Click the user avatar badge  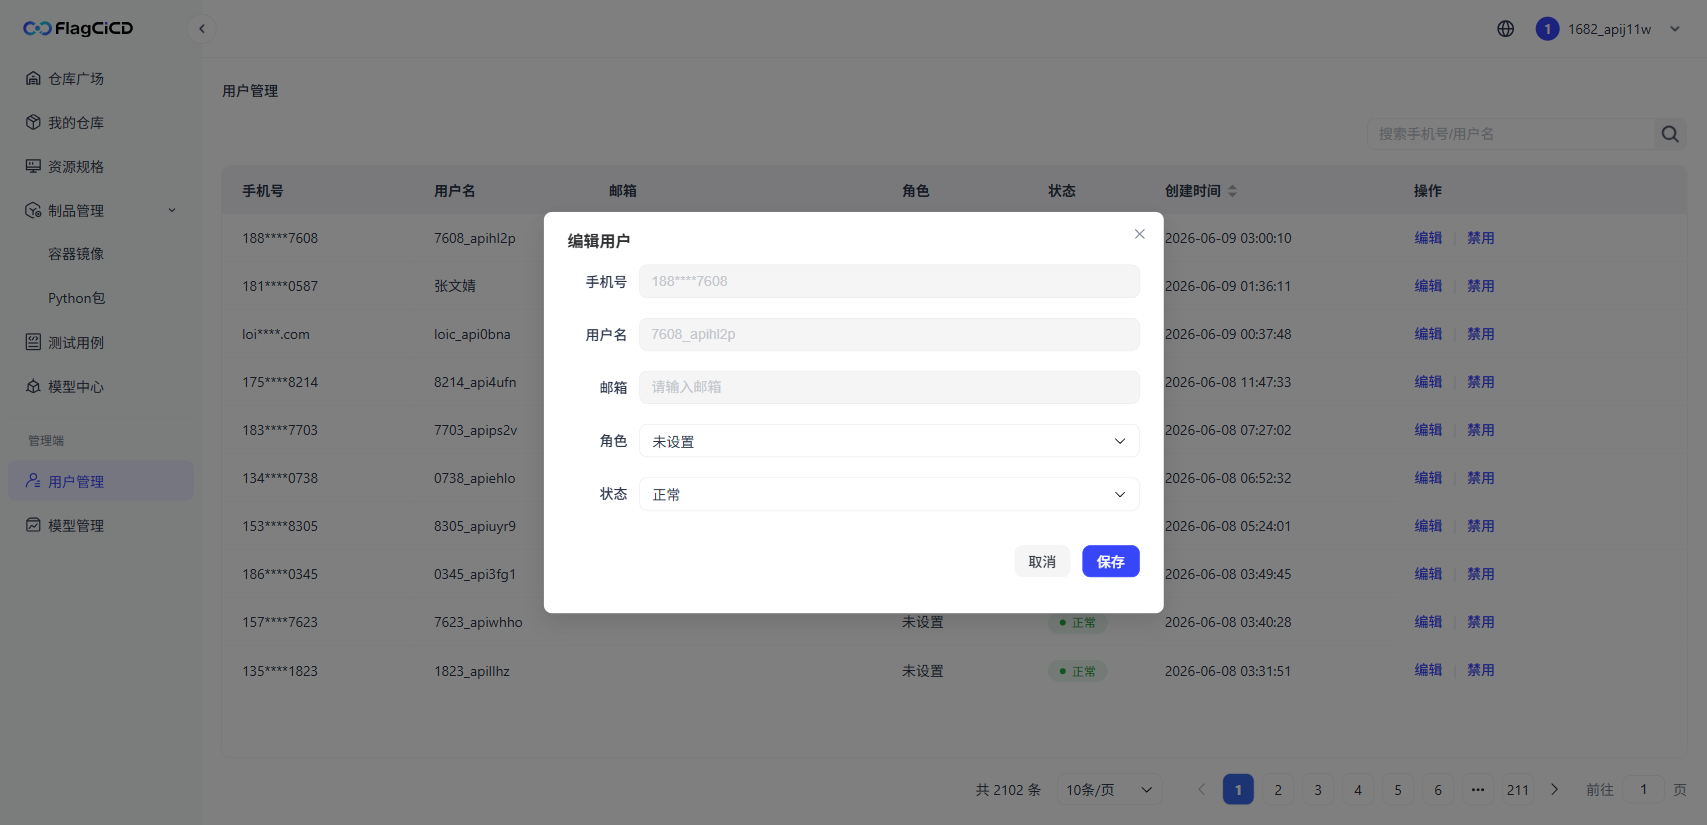[1547, 29]
